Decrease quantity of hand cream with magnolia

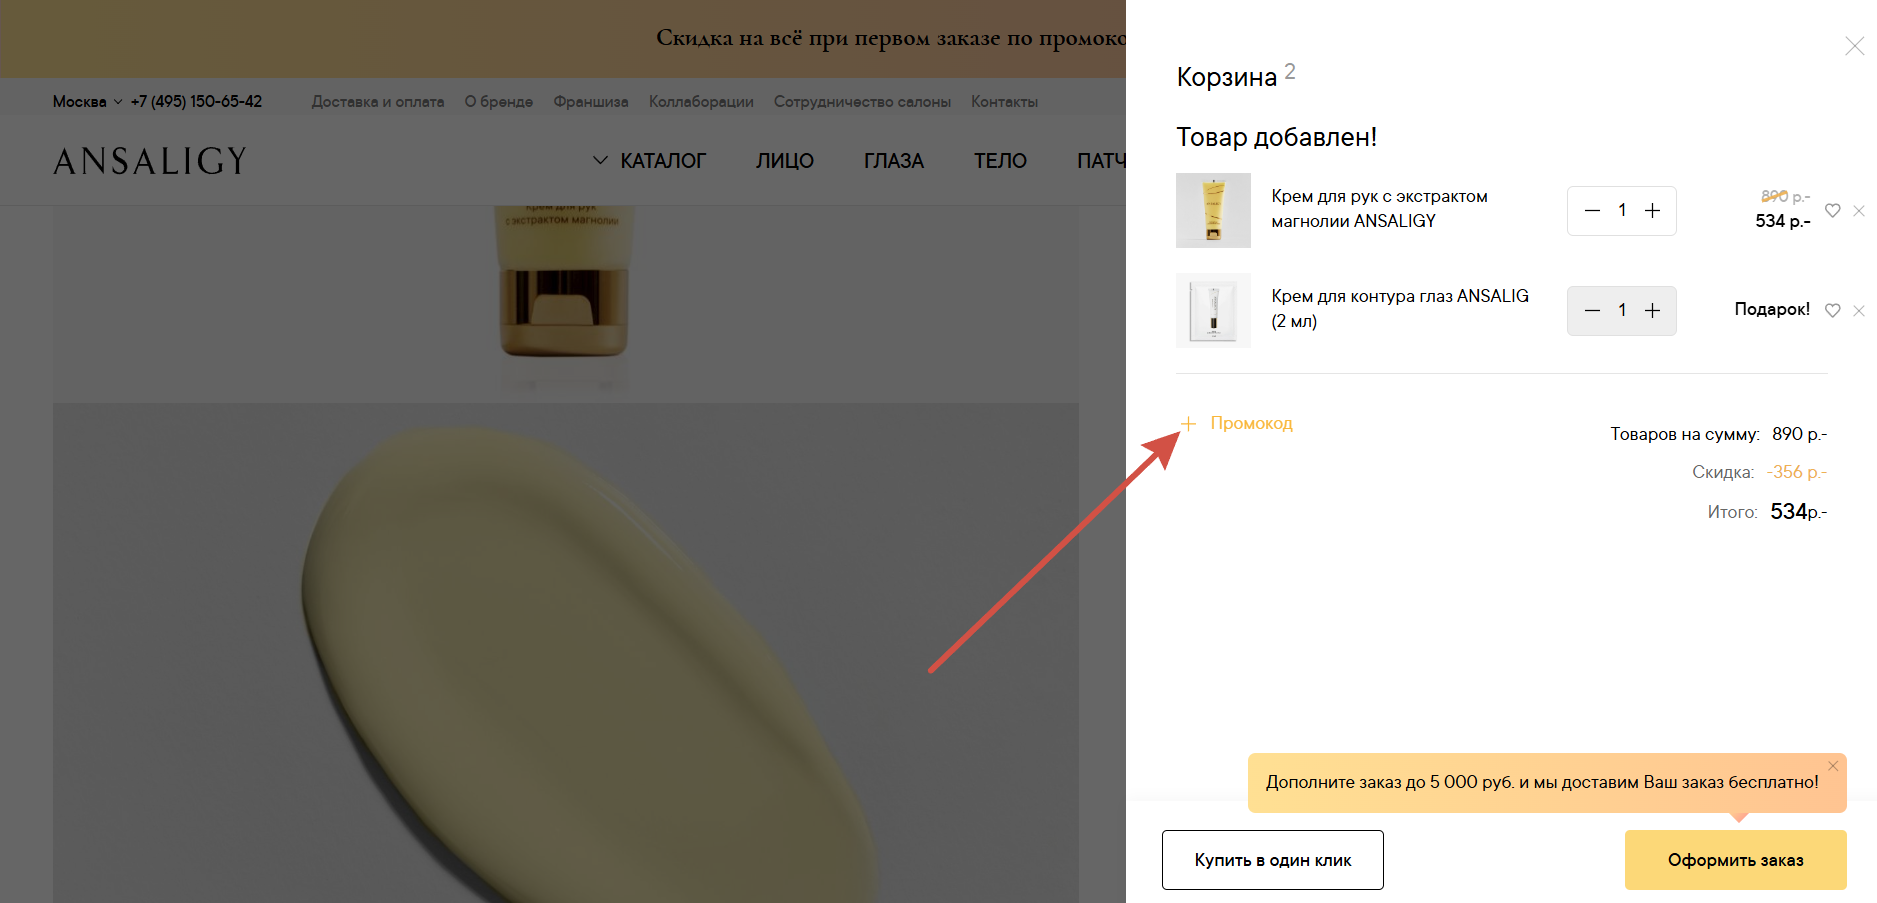tap(1593, 211)
